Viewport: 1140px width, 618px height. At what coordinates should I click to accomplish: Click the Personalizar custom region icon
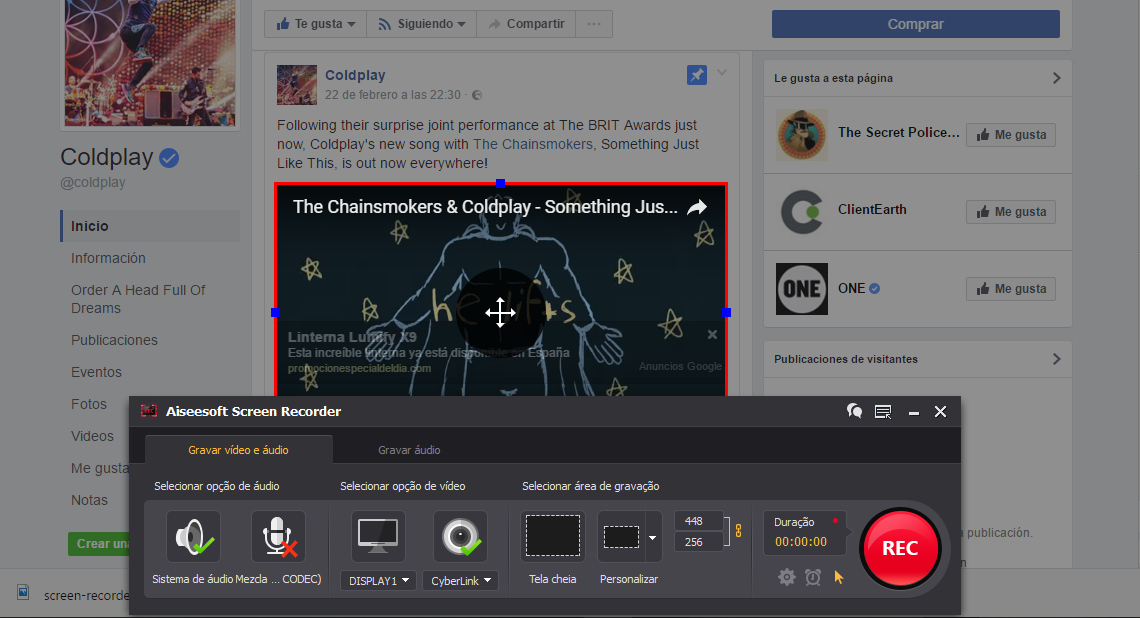[x=621, y=537]
